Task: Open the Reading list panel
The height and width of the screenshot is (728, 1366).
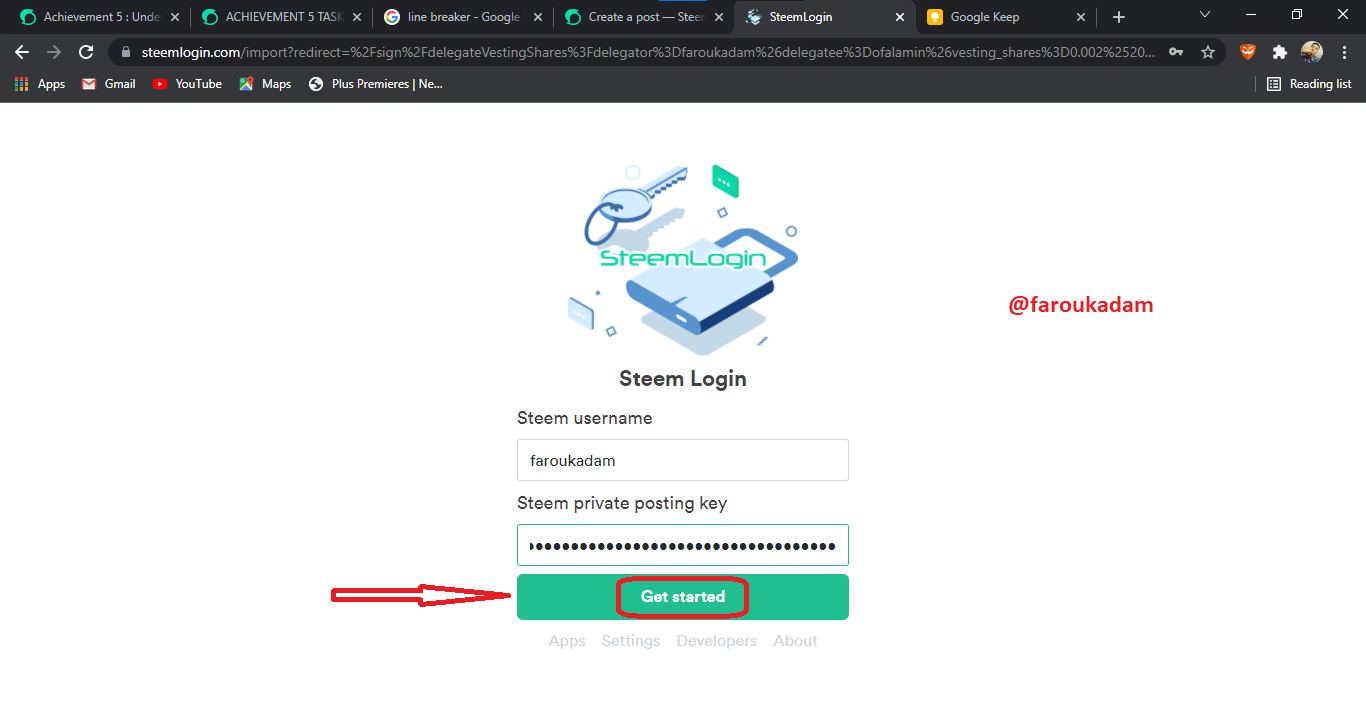Action: (1309, 84)
